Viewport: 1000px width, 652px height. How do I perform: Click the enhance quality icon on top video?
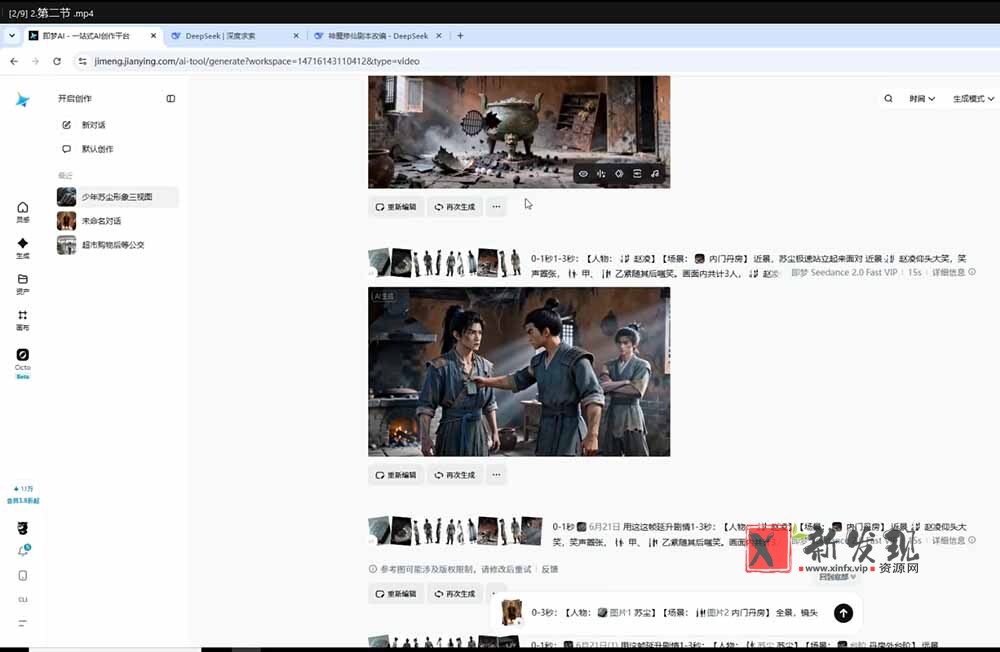[619, 174]
